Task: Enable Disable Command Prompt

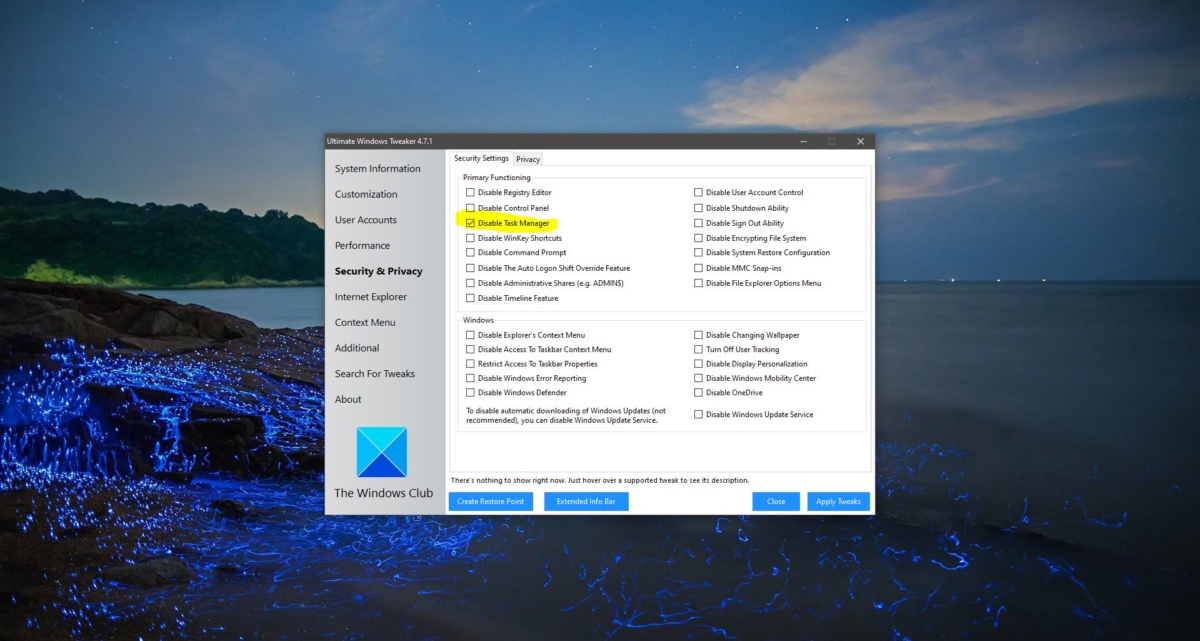Action: 470,252
